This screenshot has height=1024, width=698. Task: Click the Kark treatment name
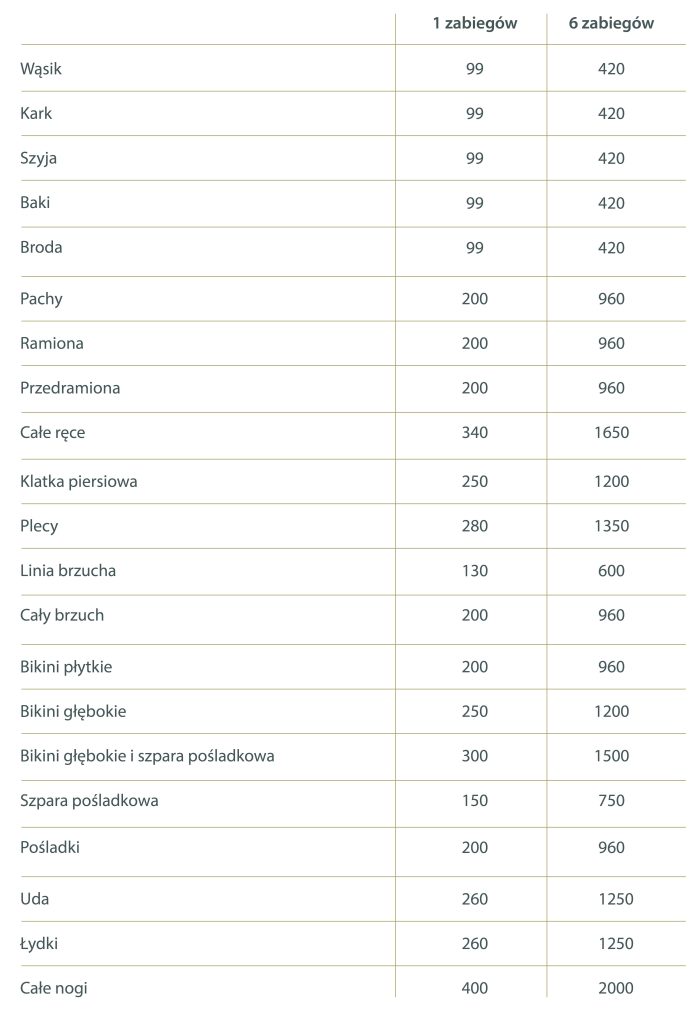[36, 114]
